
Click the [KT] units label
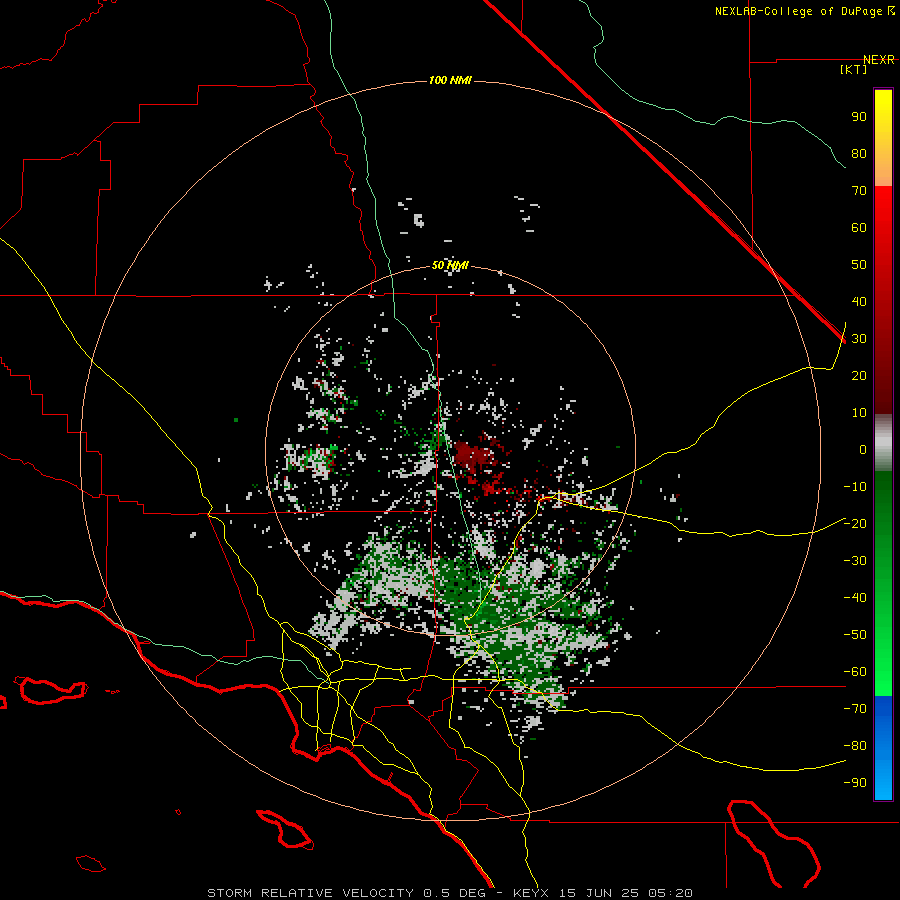coord(854,69)
